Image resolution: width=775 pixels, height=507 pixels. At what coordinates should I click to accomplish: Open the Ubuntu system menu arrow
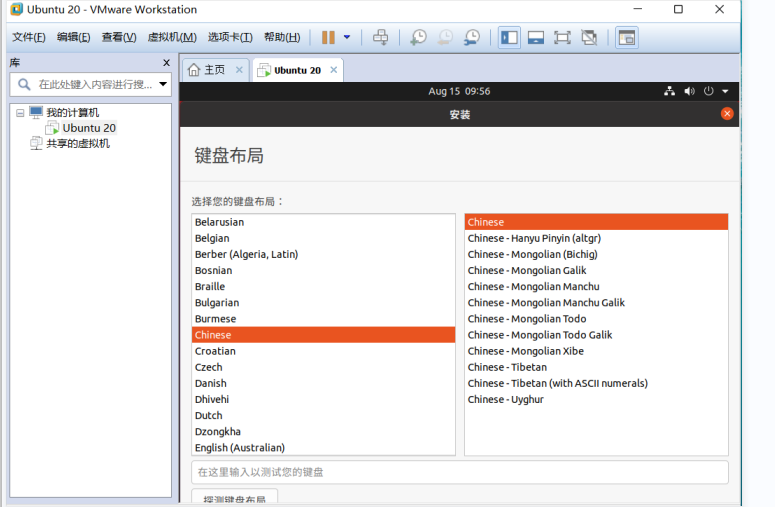click(725, 91)
